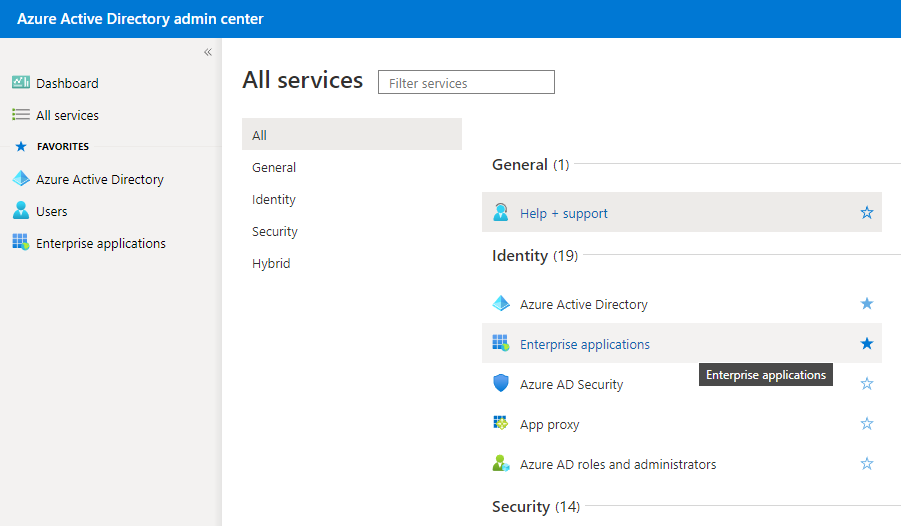Click the FAVORITES label in sidebar

63,147
